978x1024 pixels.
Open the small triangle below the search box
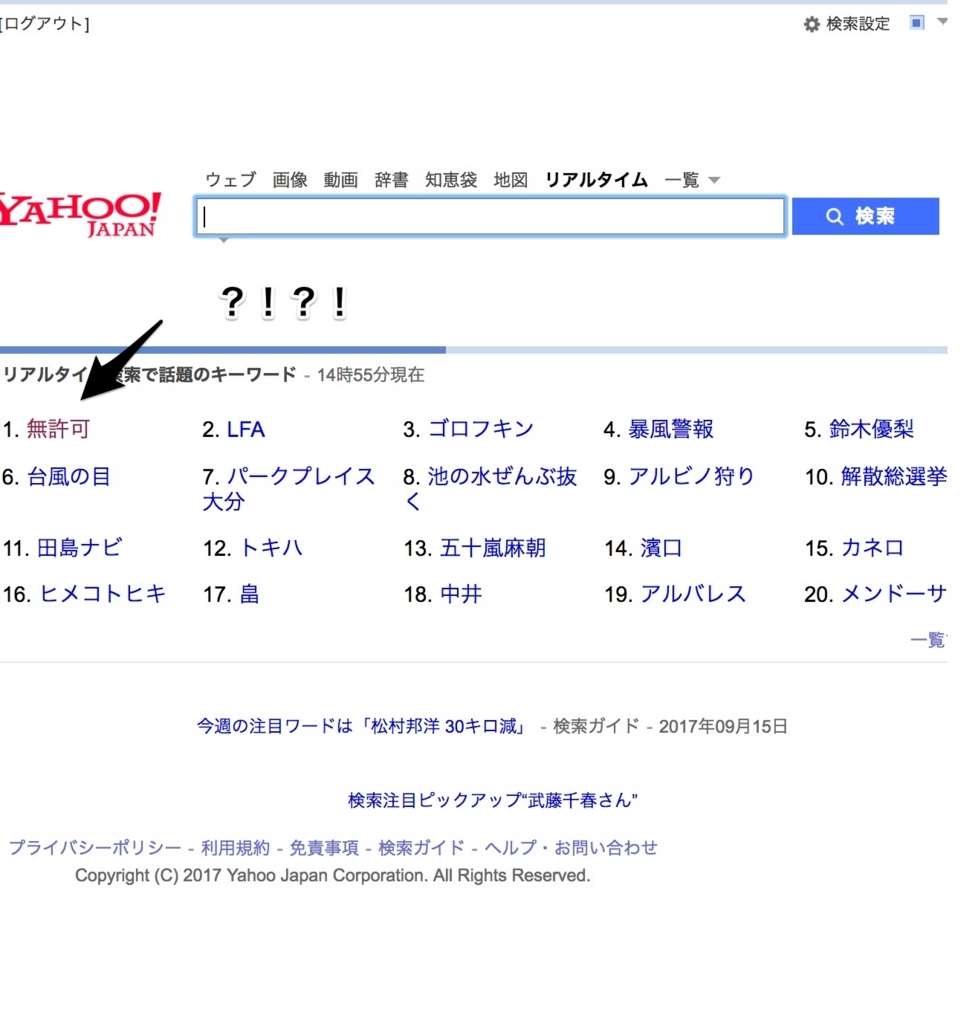[x=224, y=241]
